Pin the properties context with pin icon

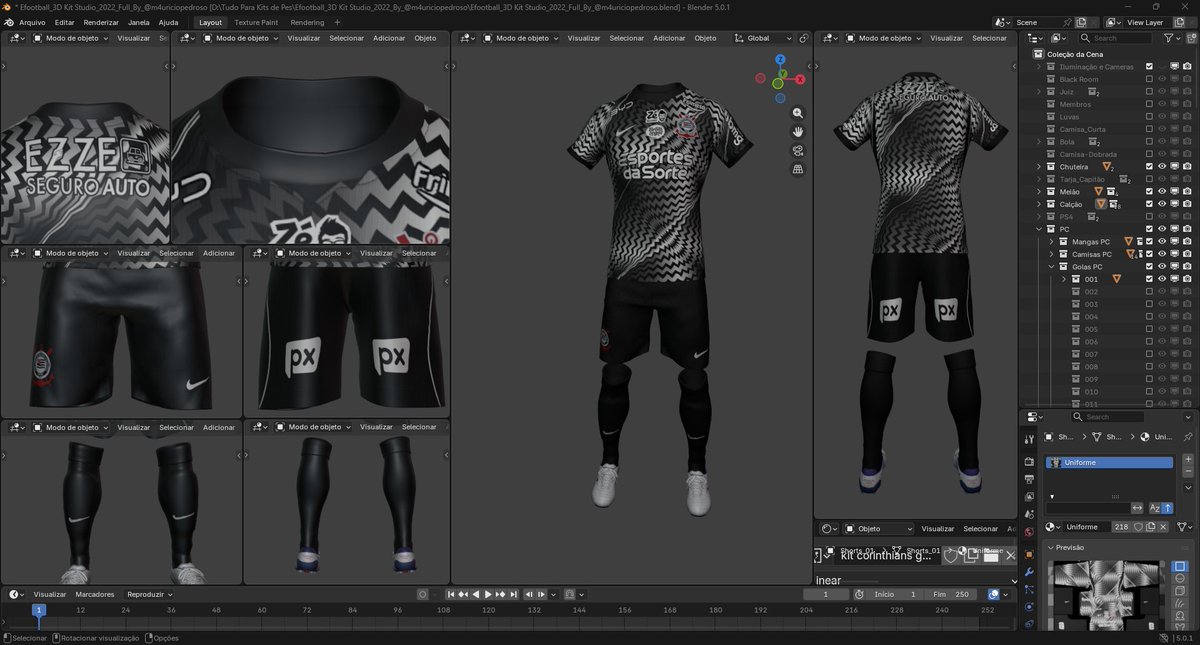1188,437
